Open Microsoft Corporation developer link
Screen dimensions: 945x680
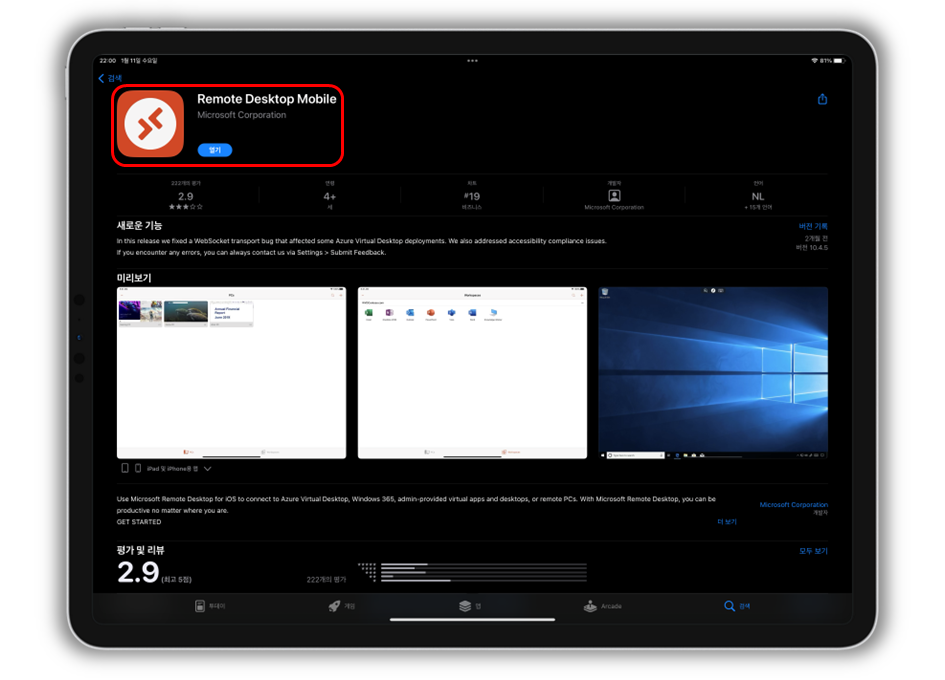click(794, 505)
